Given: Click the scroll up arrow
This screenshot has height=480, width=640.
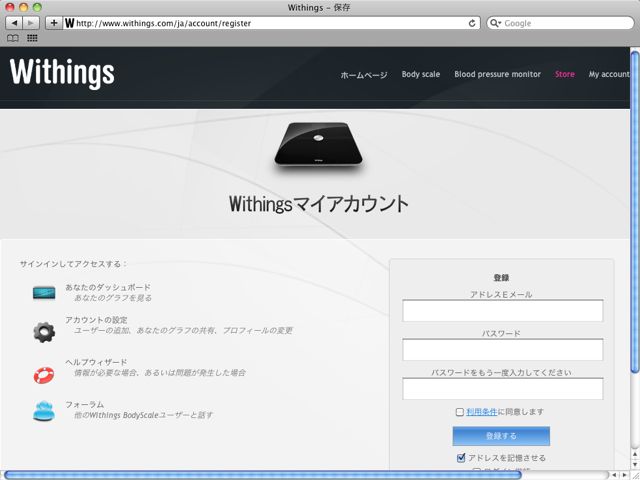Looking at the screenshot, I should pyautogui.click(x=635, y=454).
